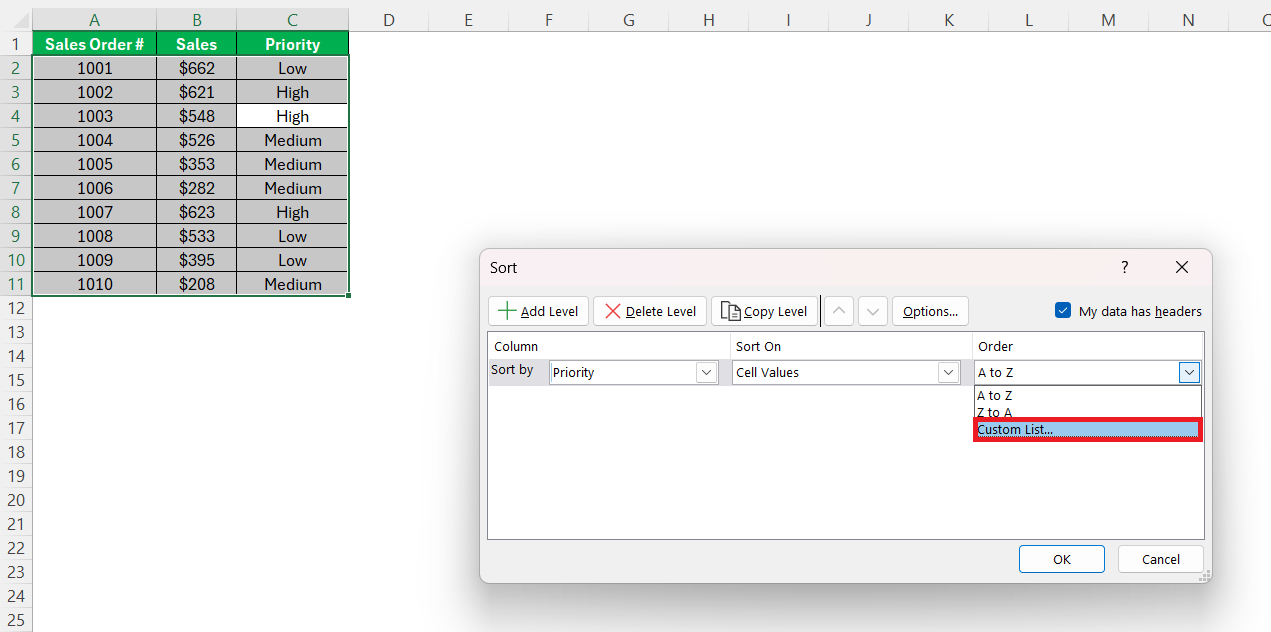The width and height of the screenshot is (1271, 632).
Task: Choose A to Z from the order list
Action: point(1087,395)
